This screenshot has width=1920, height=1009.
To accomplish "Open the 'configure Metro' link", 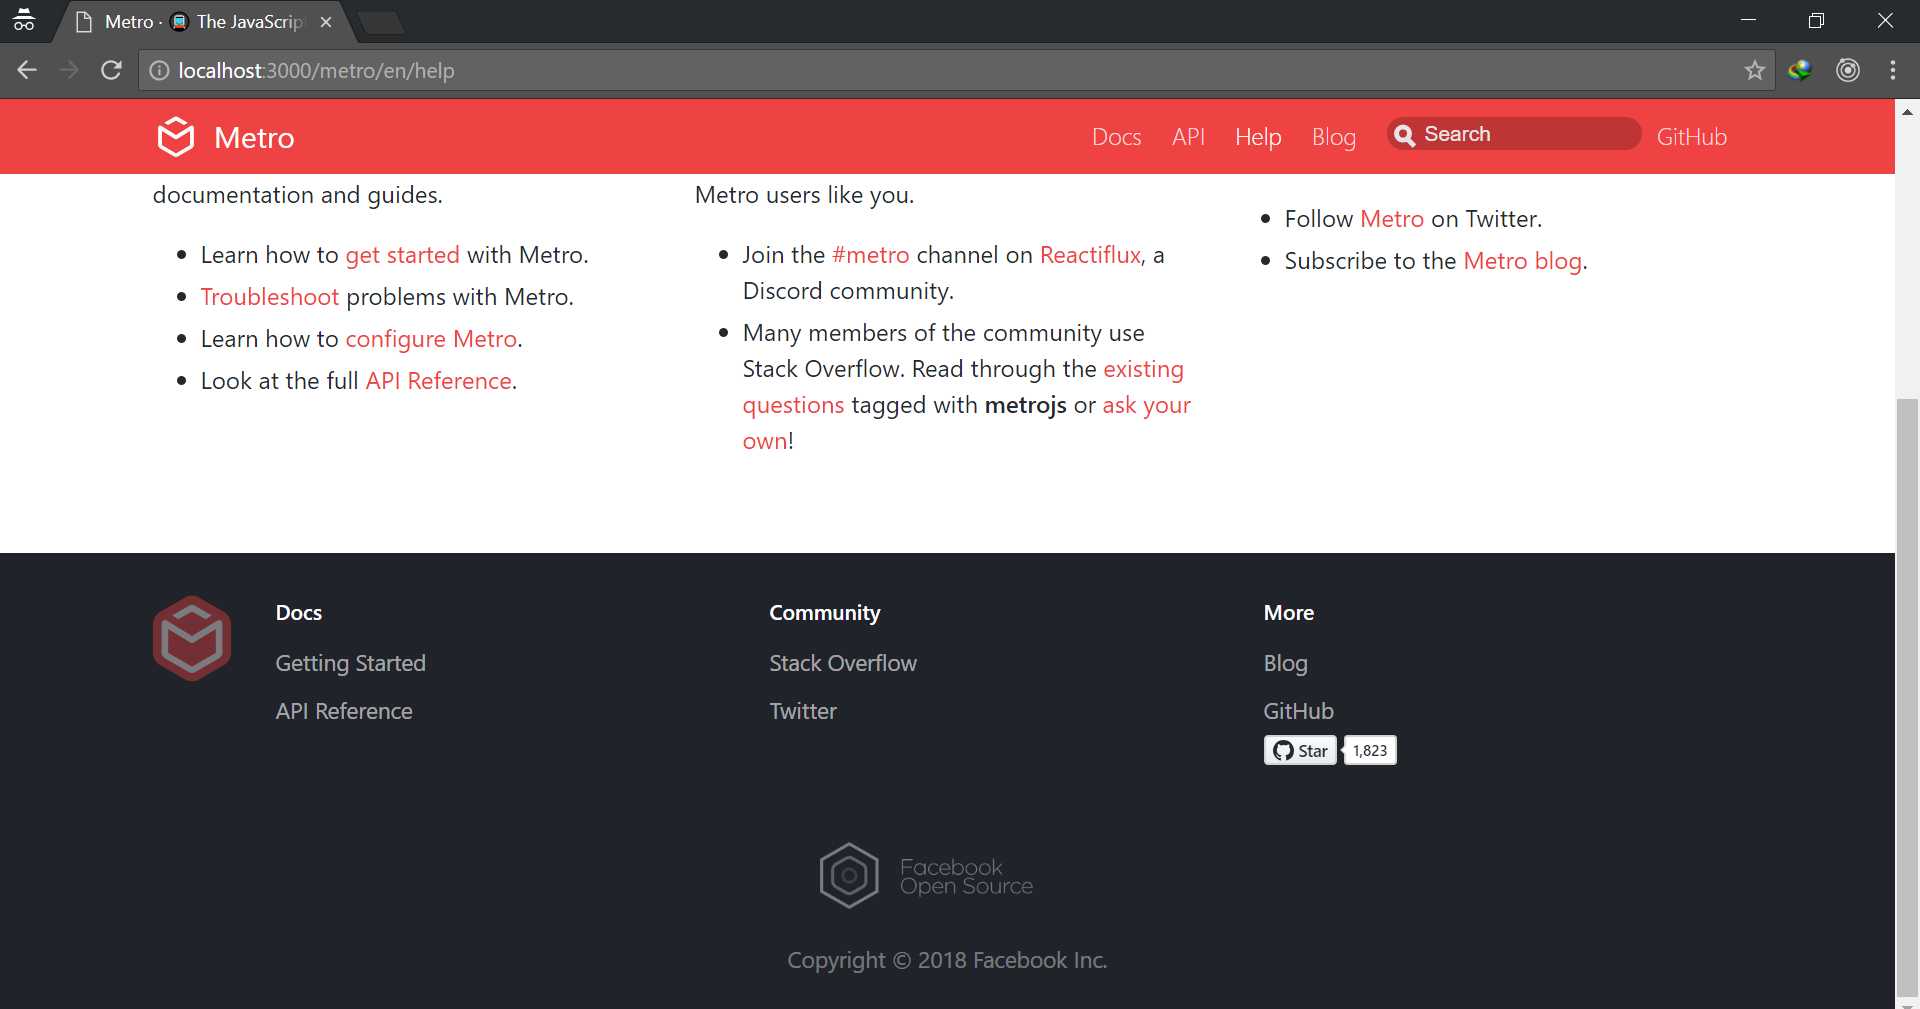I will [x=431, y=339].
